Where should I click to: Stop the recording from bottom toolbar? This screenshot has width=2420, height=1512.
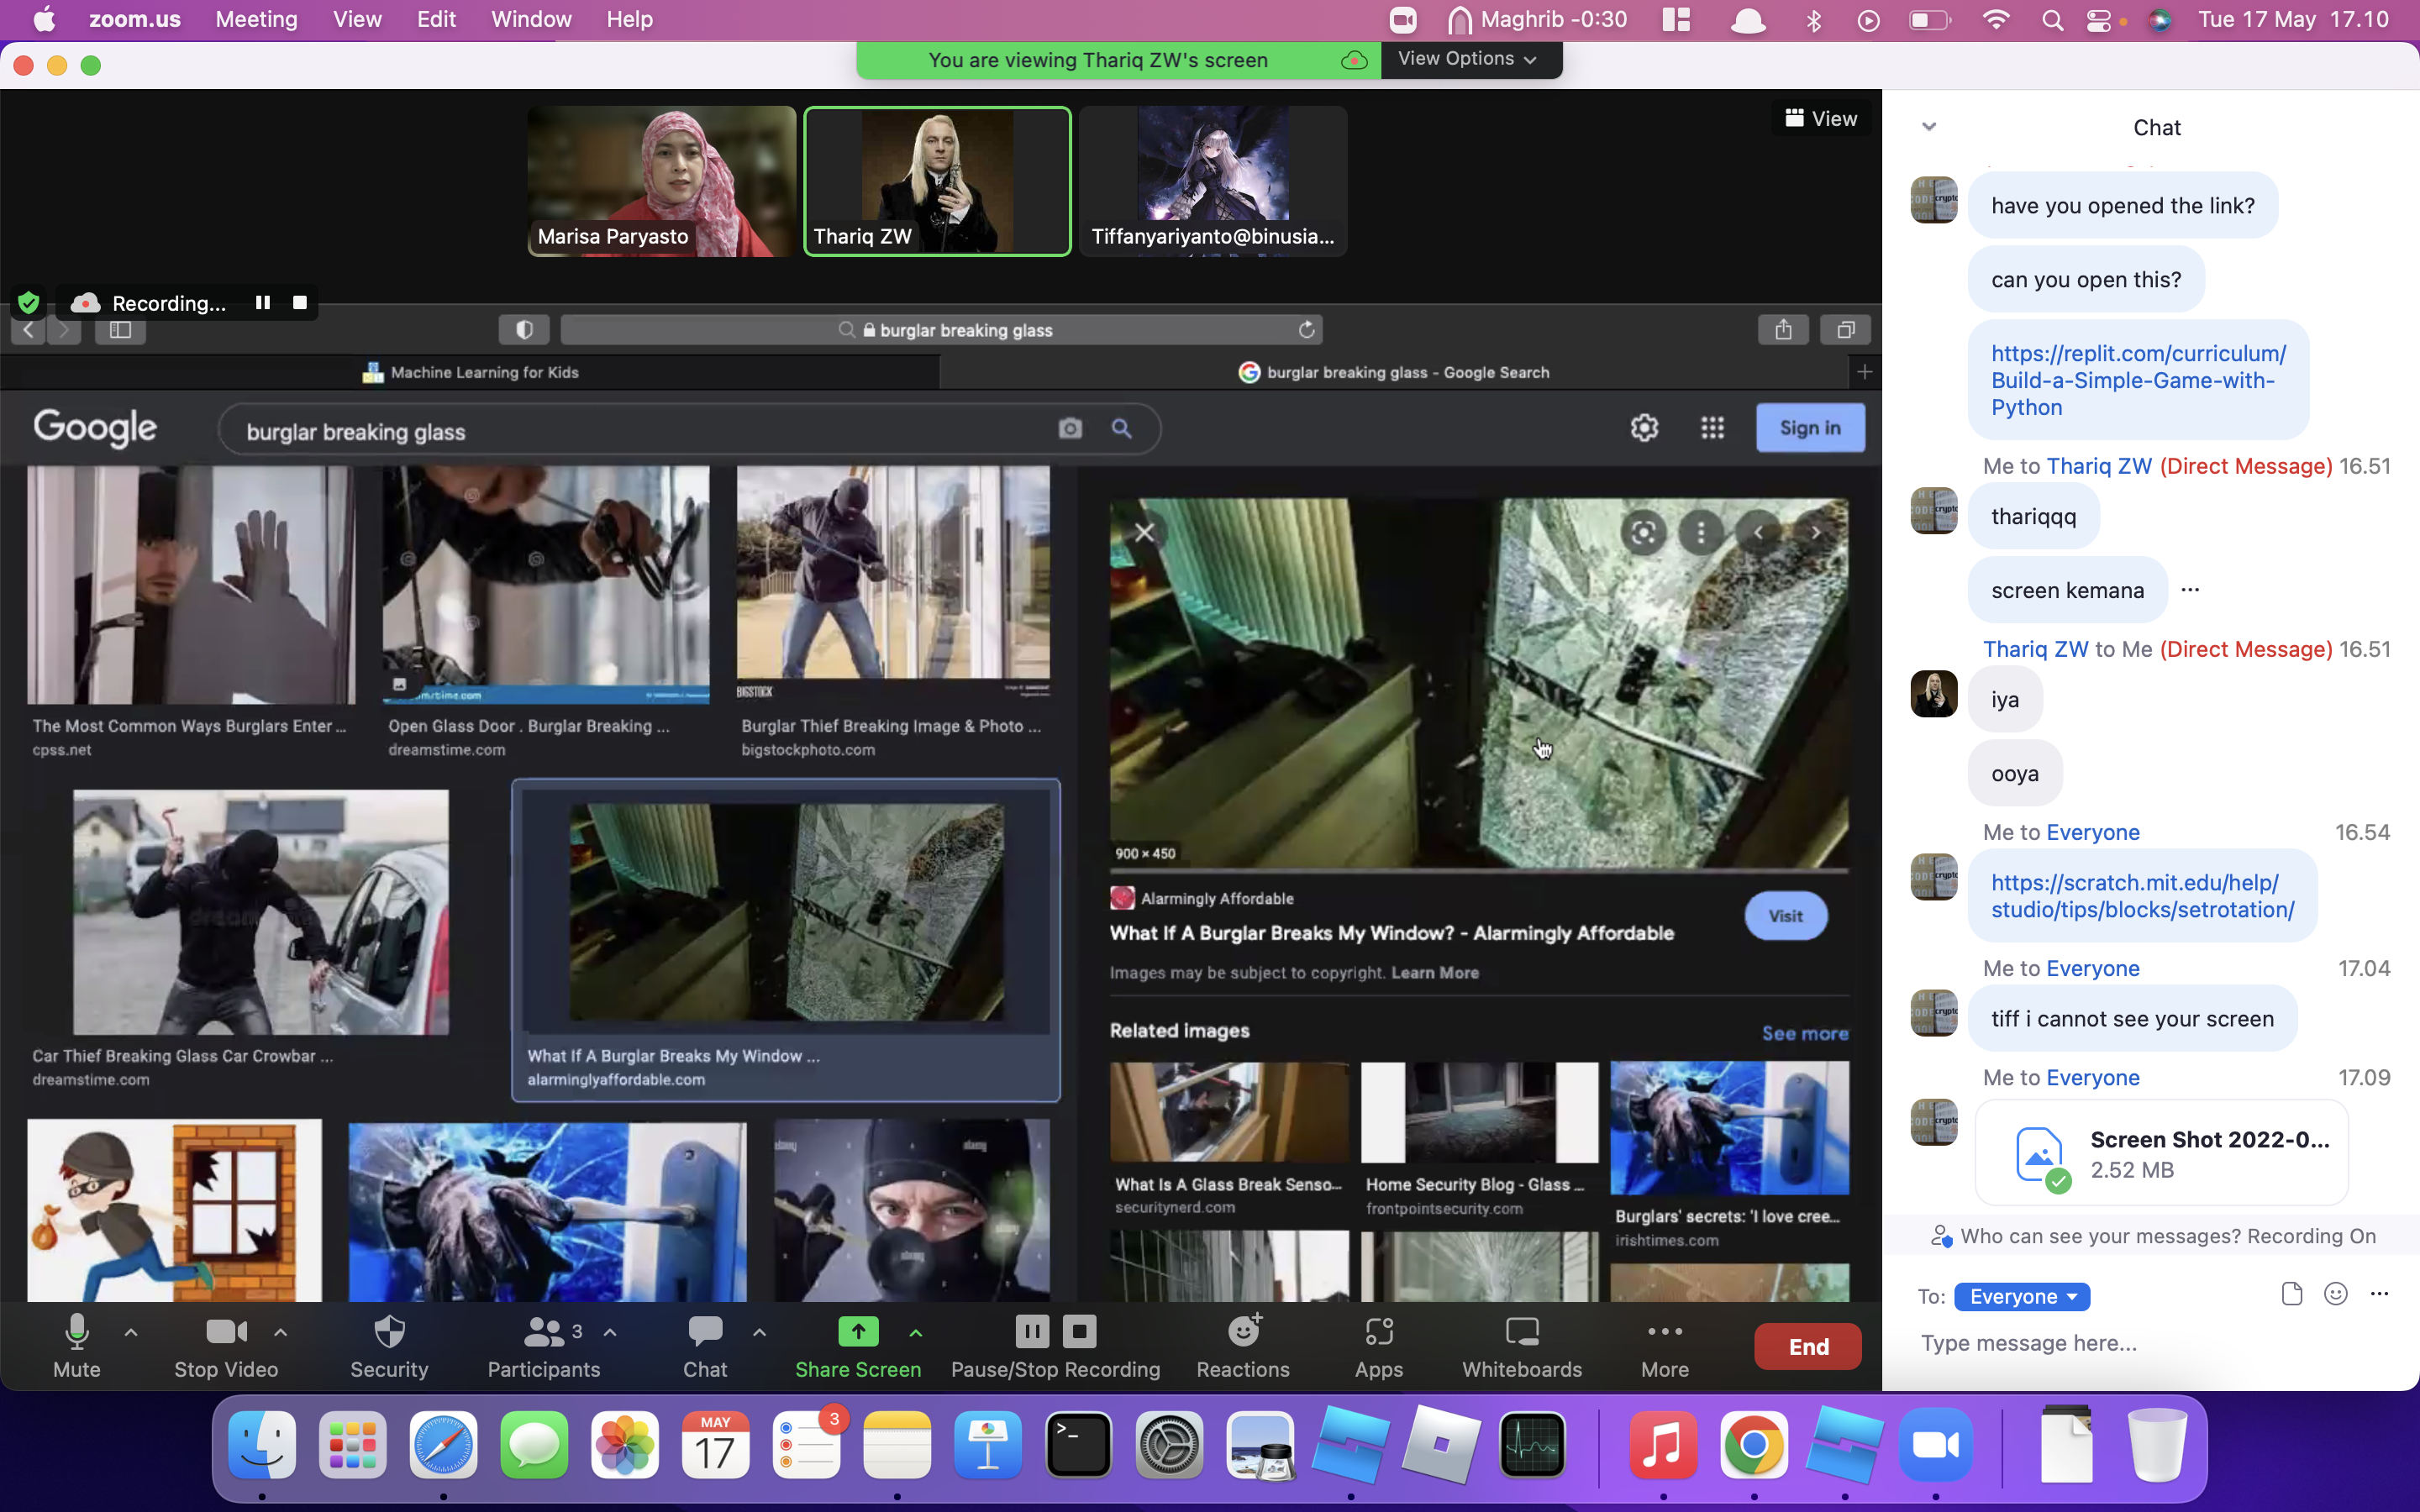point(1079,1331)
